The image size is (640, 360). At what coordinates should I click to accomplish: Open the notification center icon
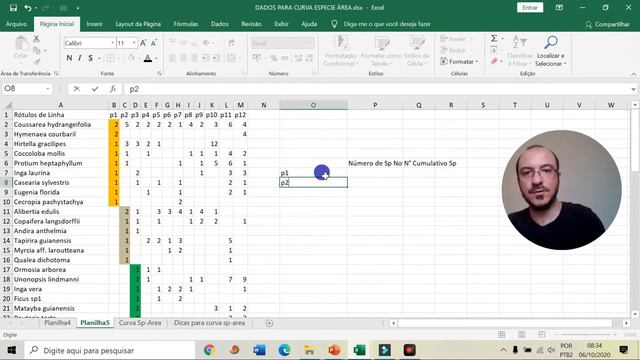coord(624,350)
